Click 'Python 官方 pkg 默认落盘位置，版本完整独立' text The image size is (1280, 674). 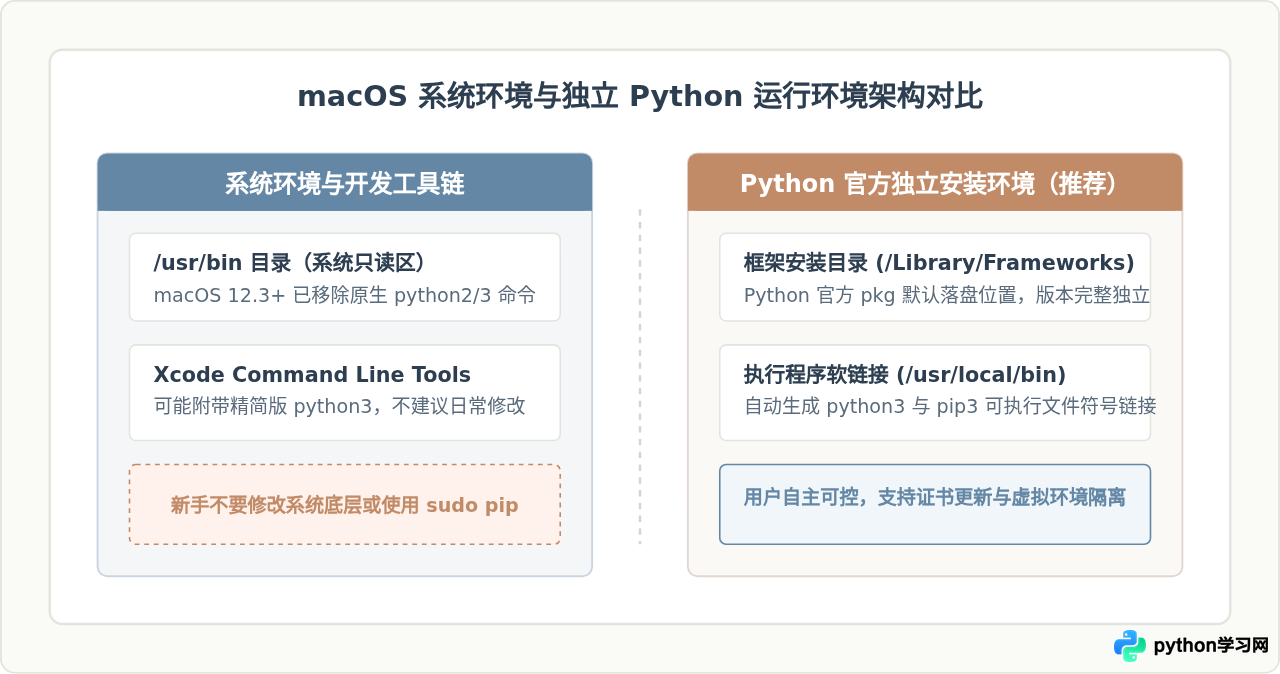tap(947, 296)
